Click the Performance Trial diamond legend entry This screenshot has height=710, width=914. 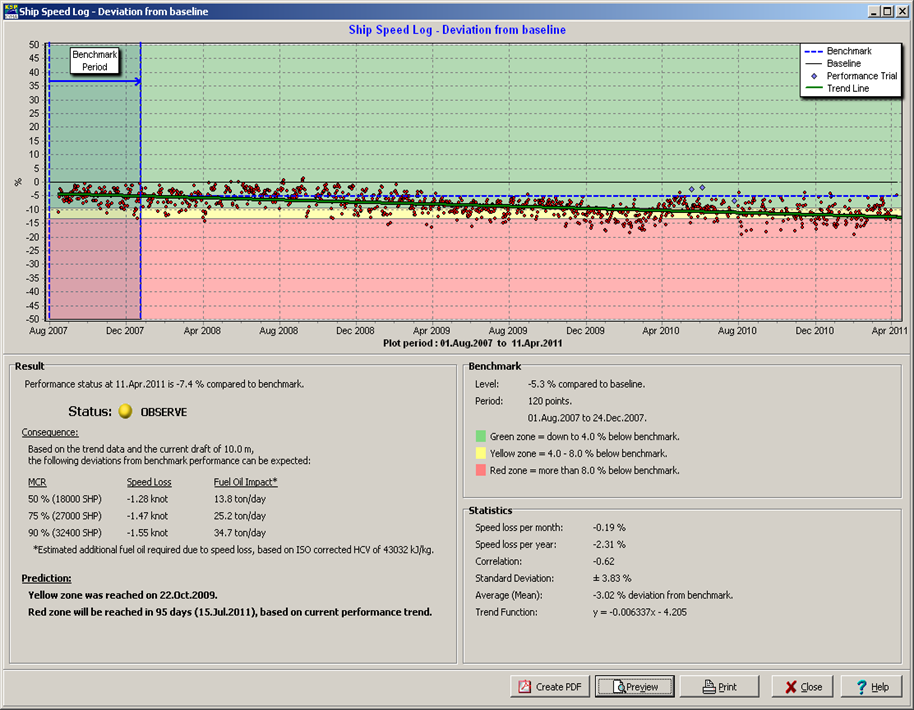pos(851,76)
